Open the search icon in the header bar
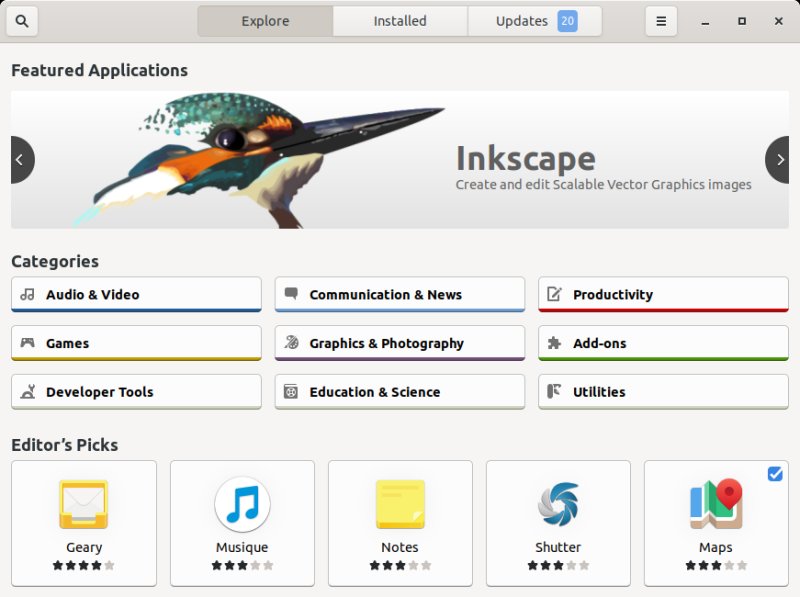Screen dimensions: 800x597 (x=21, y=20)
